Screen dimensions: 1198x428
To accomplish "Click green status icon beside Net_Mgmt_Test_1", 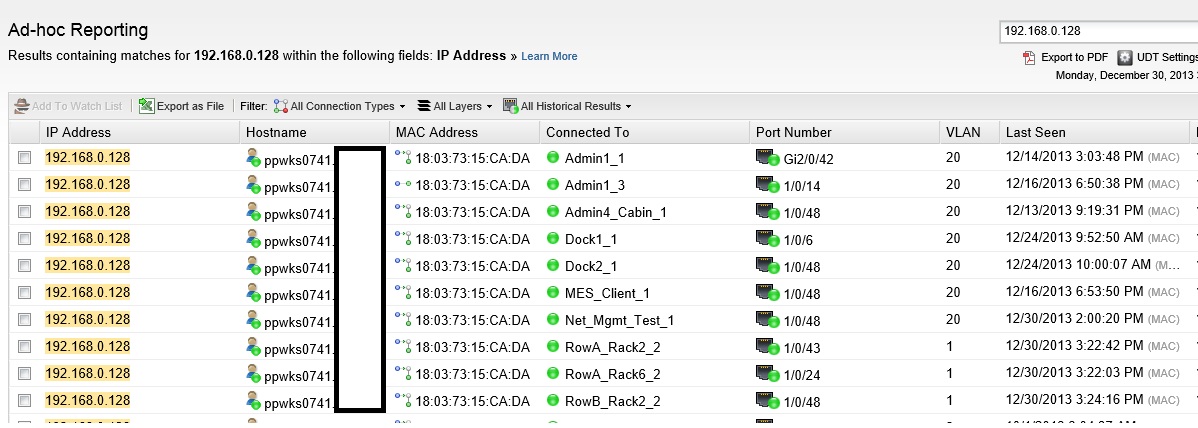I will tap(553, 319).
